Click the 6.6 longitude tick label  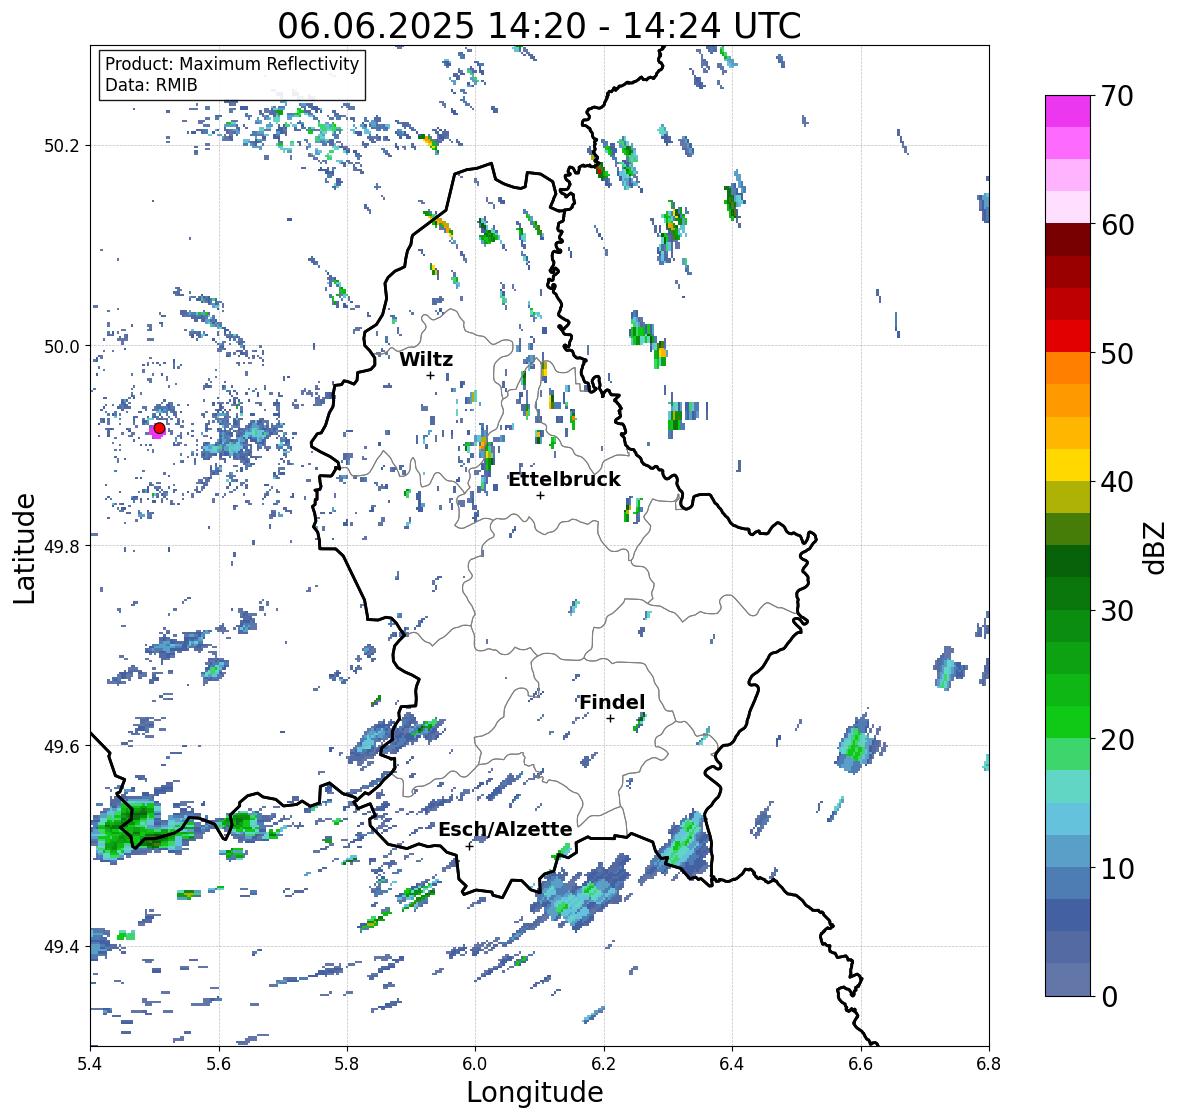coord(861,1064)
